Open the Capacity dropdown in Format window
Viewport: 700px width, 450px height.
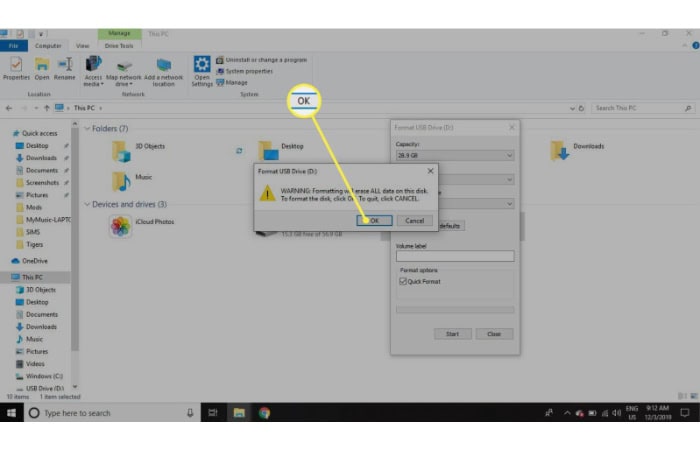coord(455,155)
